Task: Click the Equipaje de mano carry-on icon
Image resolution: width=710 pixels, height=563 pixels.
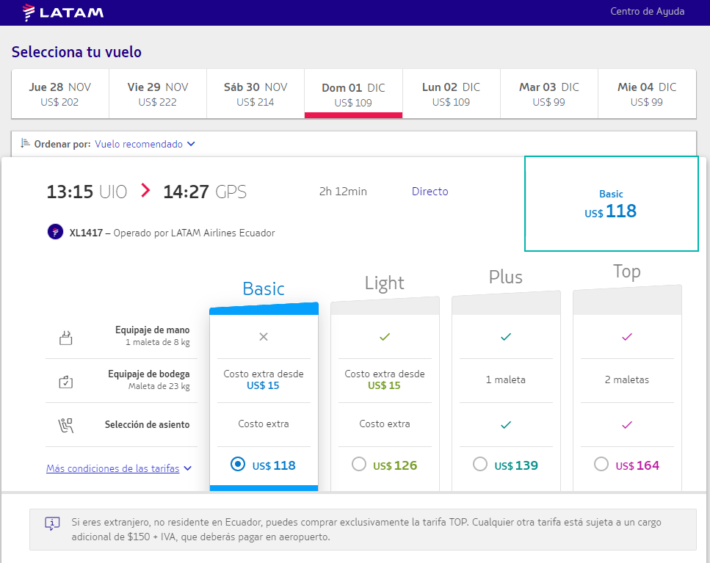Action: pos(66,337)
